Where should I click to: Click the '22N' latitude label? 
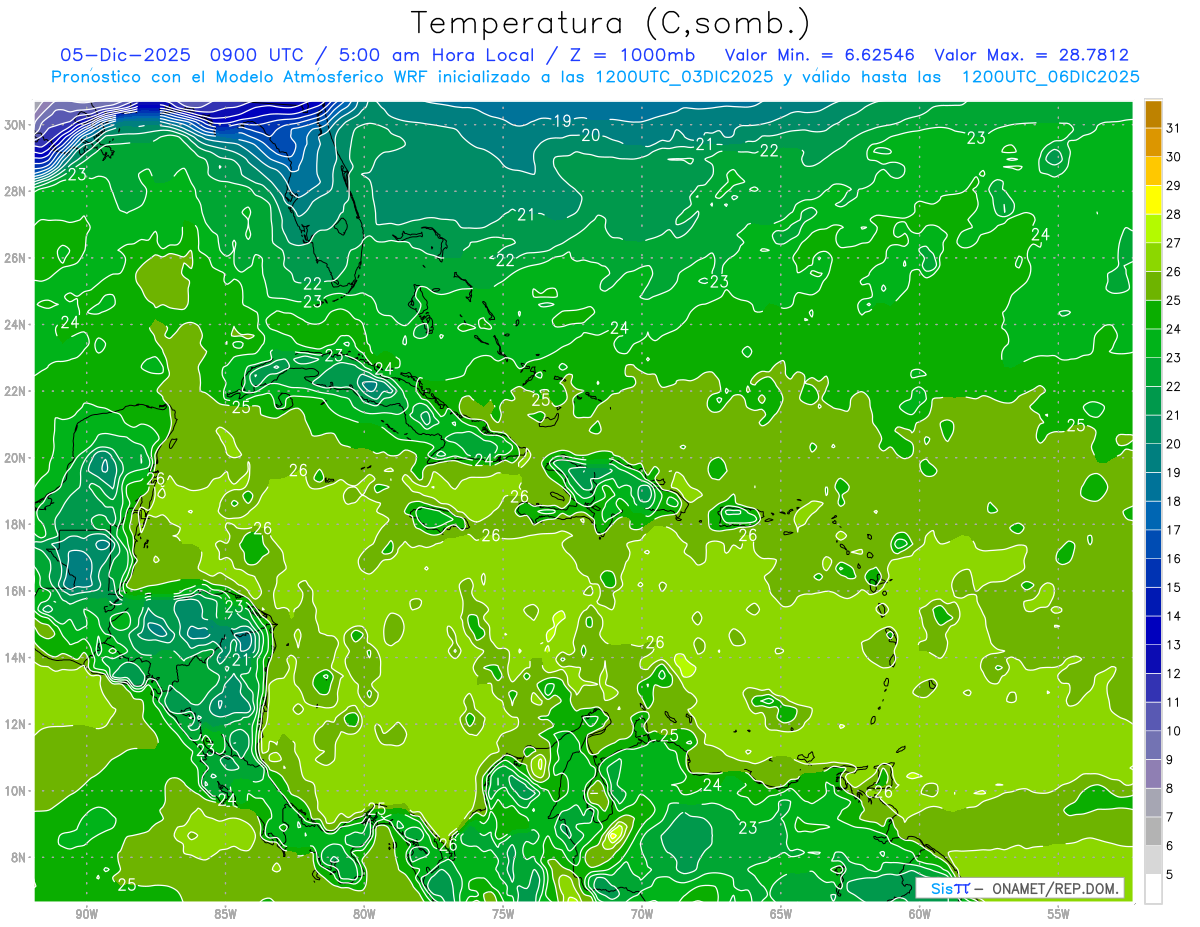[16, 391]
